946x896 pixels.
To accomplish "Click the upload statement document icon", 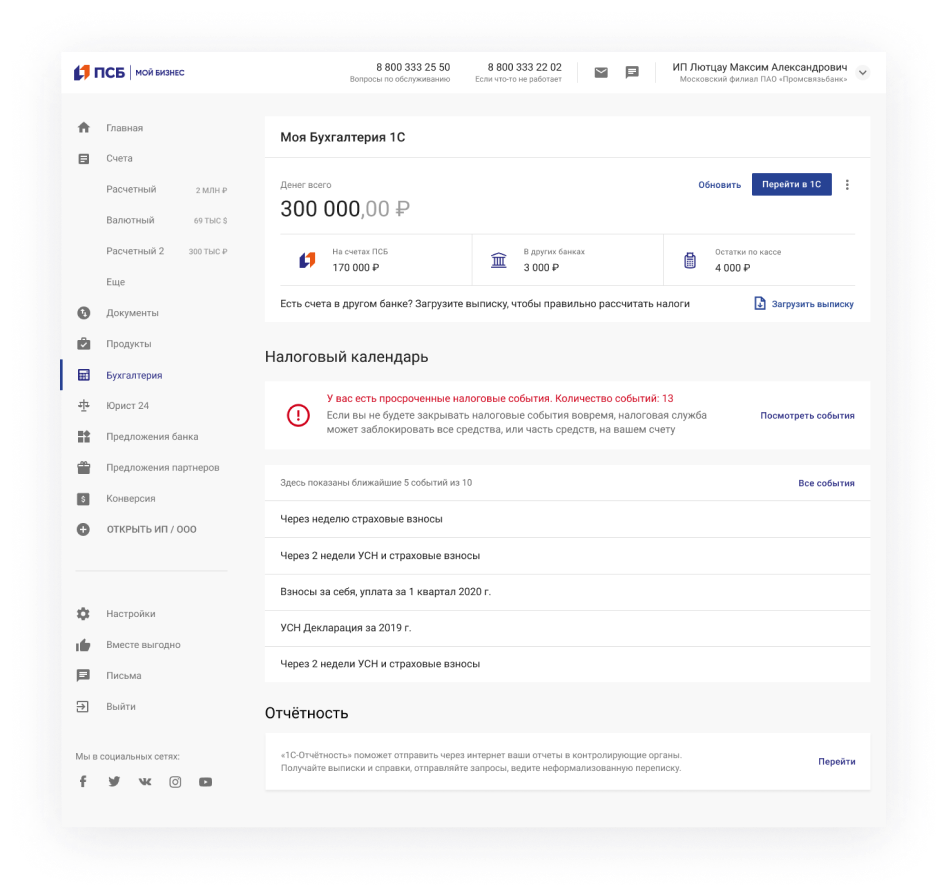I will point(760,303).
